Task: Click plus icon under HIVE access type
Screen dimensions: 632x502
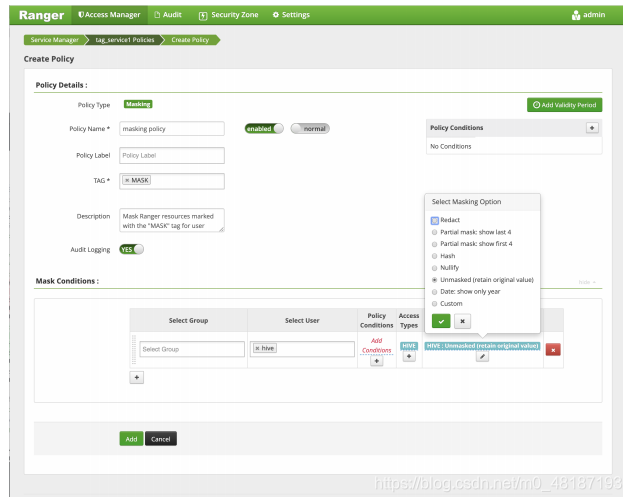Action: (x=409, y=356)
